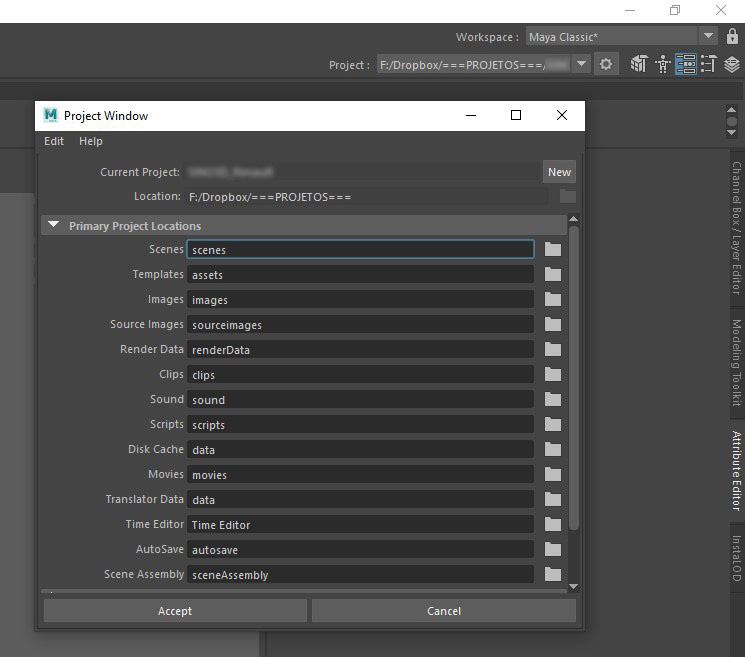Click the Scenes path input field
Image resolution: width=745 pixels, height=657 pixels.
[360, 249]
